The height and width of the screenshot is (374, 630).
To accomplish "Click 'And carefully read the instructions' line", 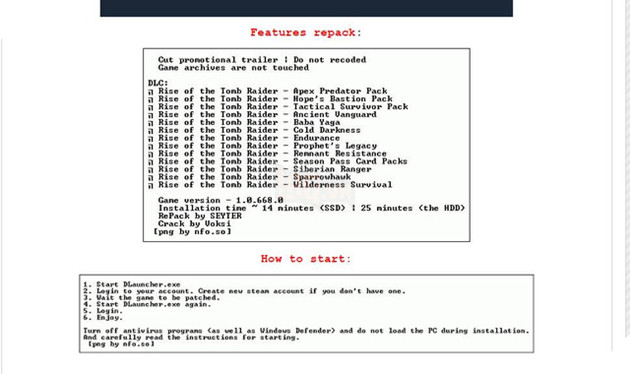I will tap(191, 337).
